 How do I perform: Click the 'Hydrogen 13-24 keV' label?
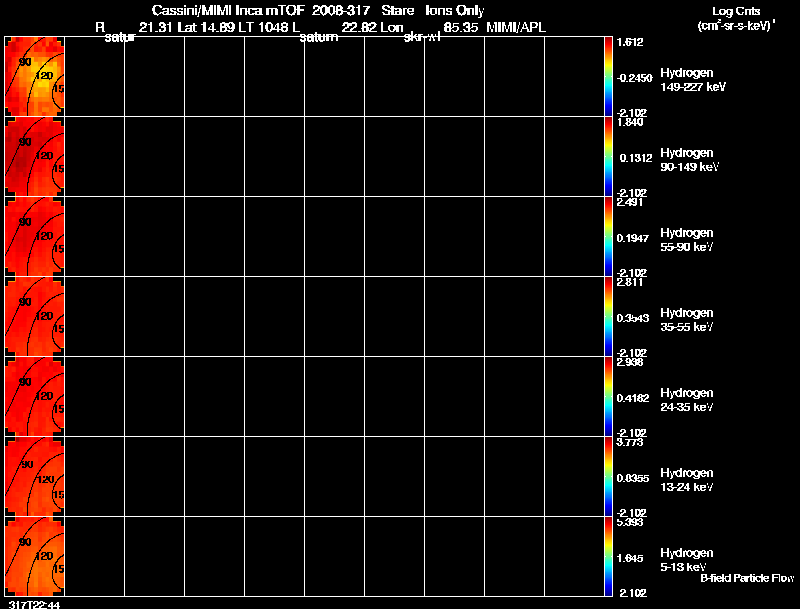point(687,480)
